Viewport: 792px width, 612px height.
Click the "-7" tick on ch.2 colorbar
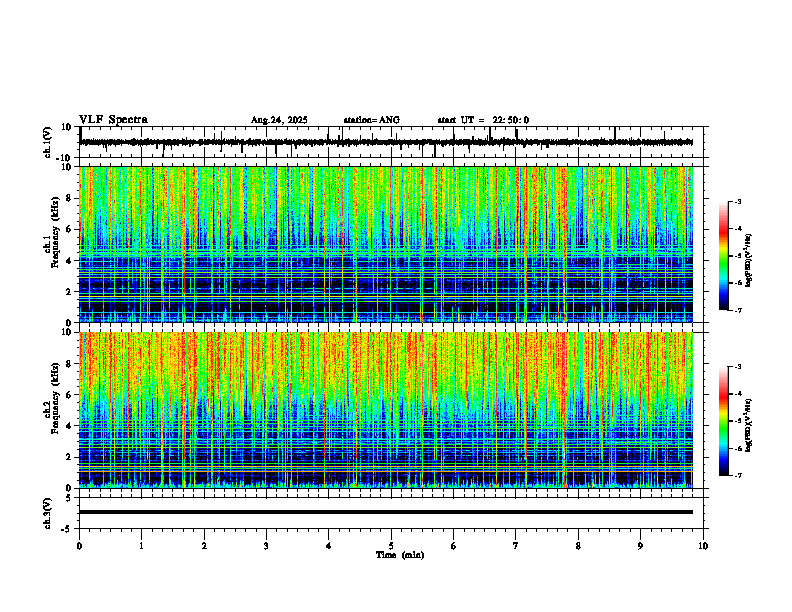(x=737, y=476)
